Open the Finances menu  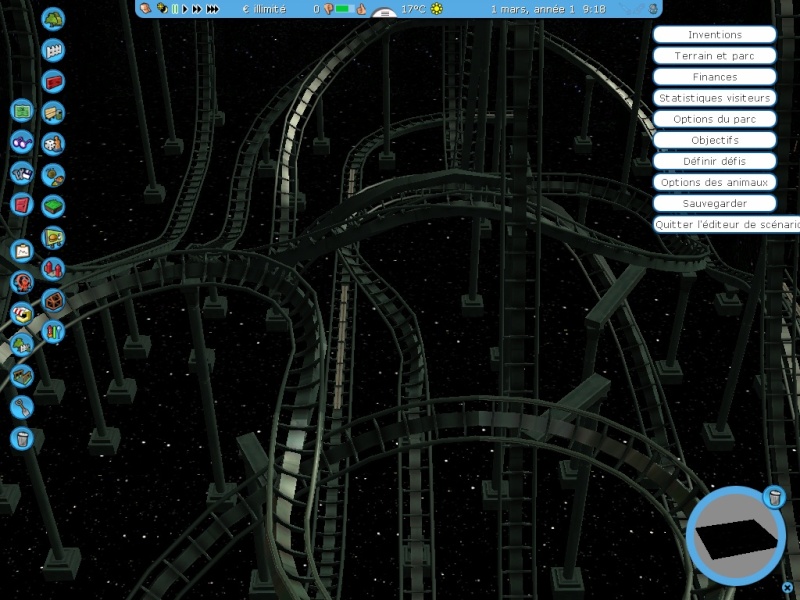pyautogui.click(x=714, y=77)
